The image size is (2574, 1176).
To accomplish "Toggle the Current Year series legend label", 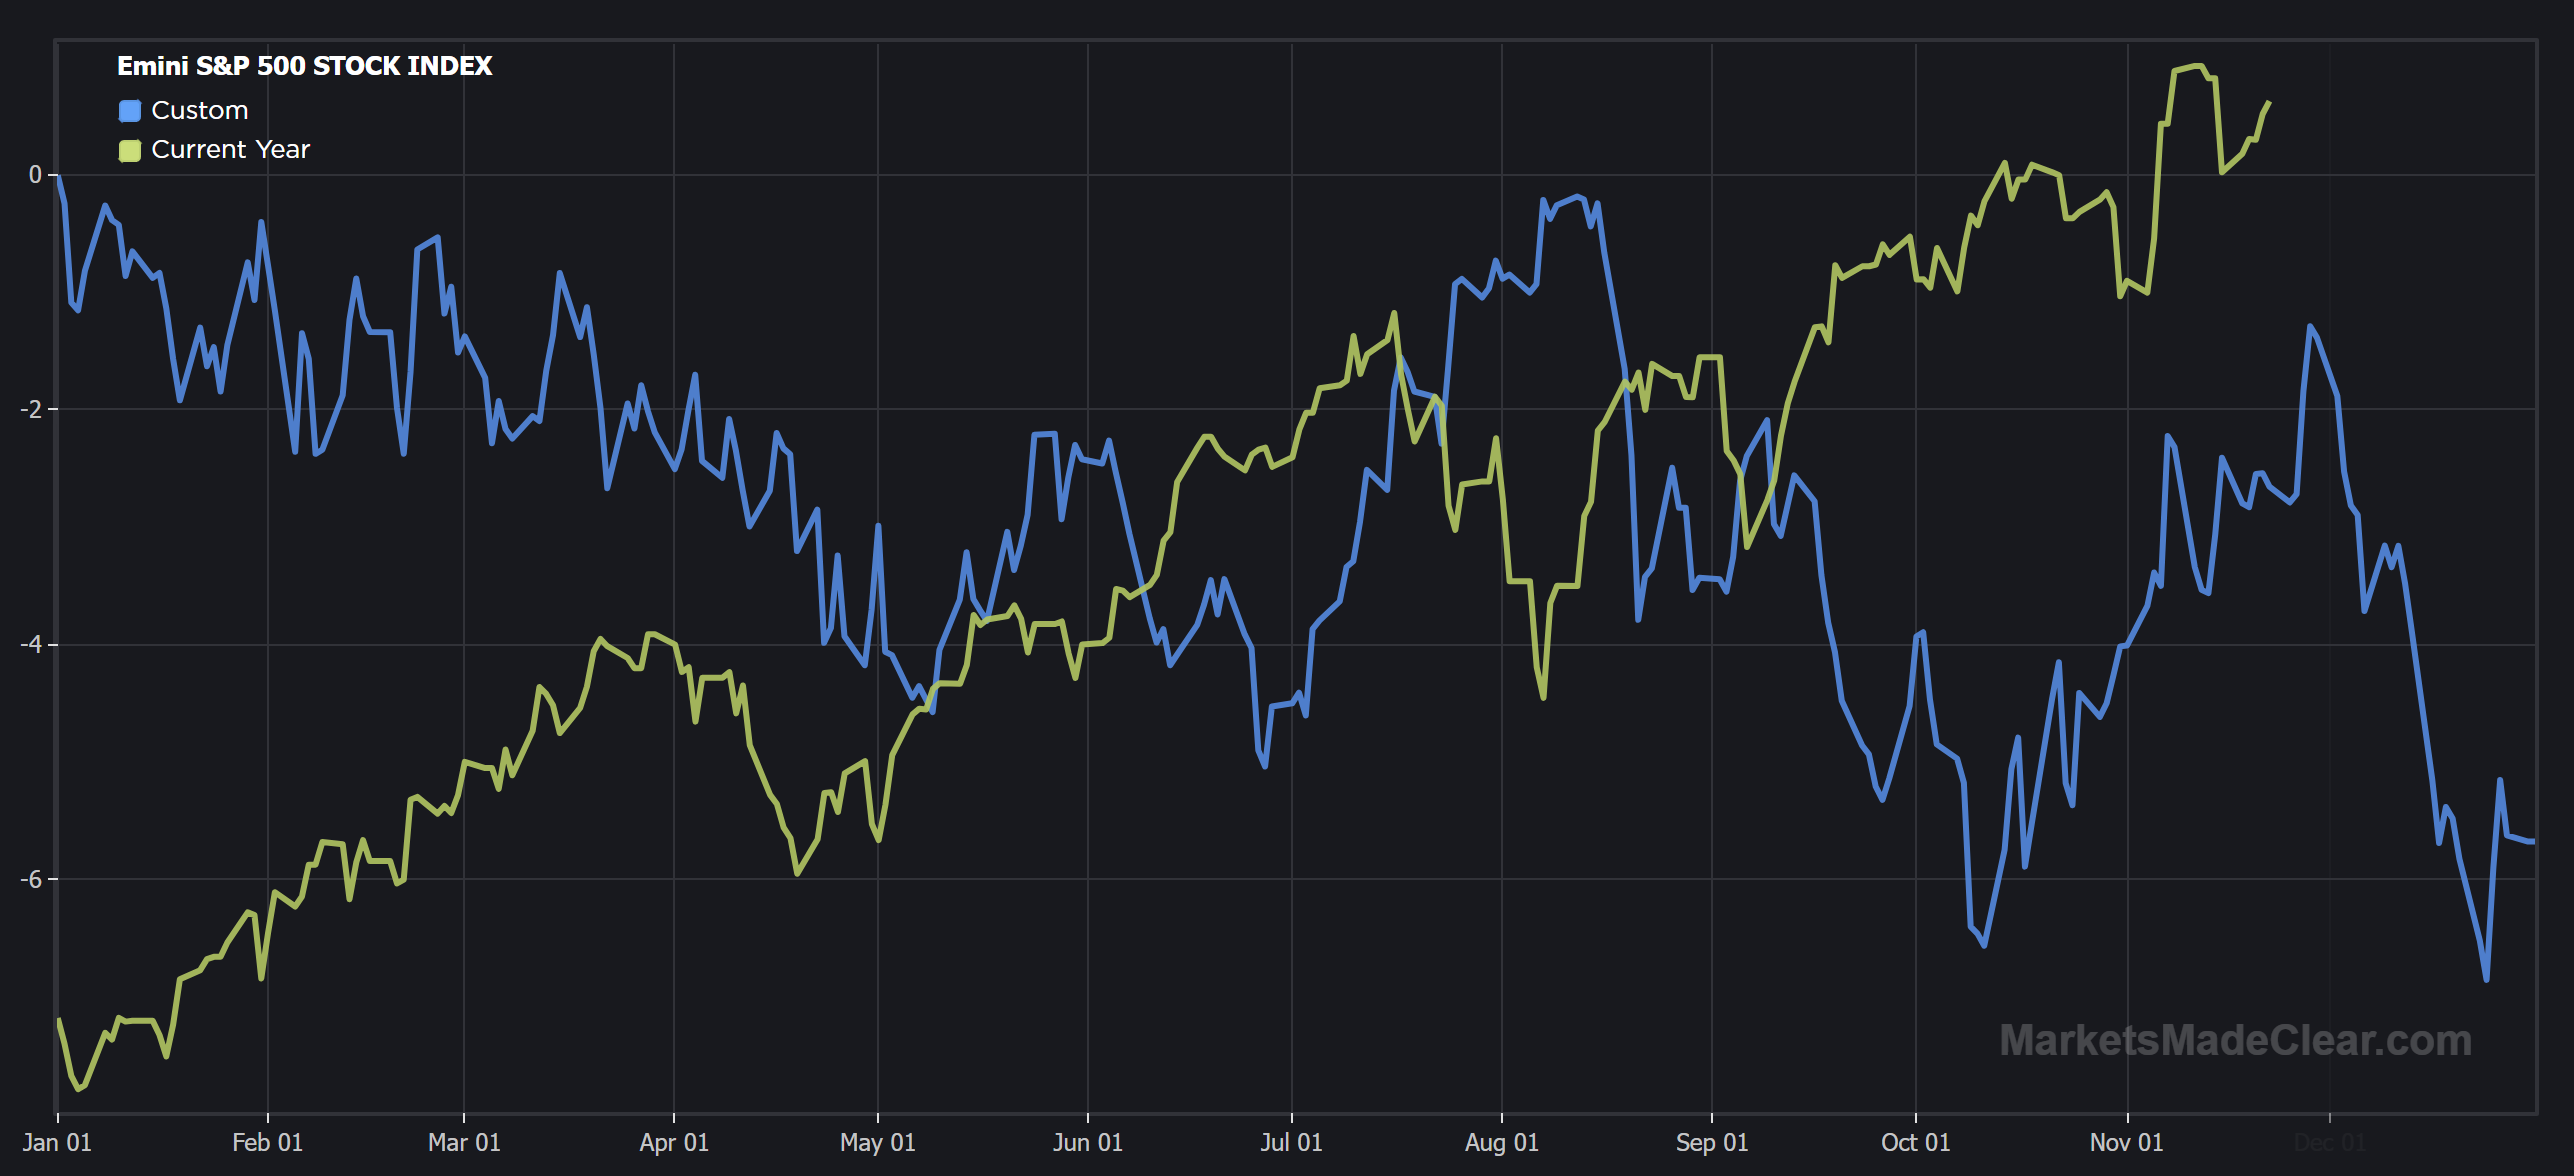I will 231,149.
